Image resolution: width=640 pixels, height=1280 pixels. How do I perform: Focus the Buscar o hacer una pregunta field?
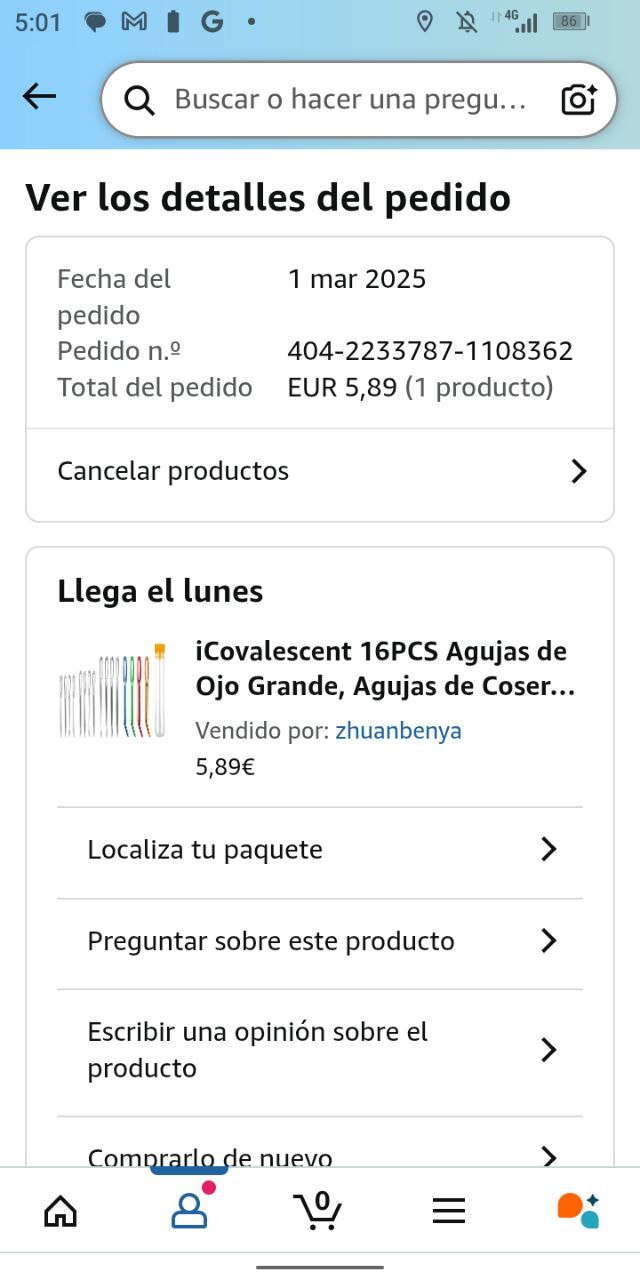350,99
